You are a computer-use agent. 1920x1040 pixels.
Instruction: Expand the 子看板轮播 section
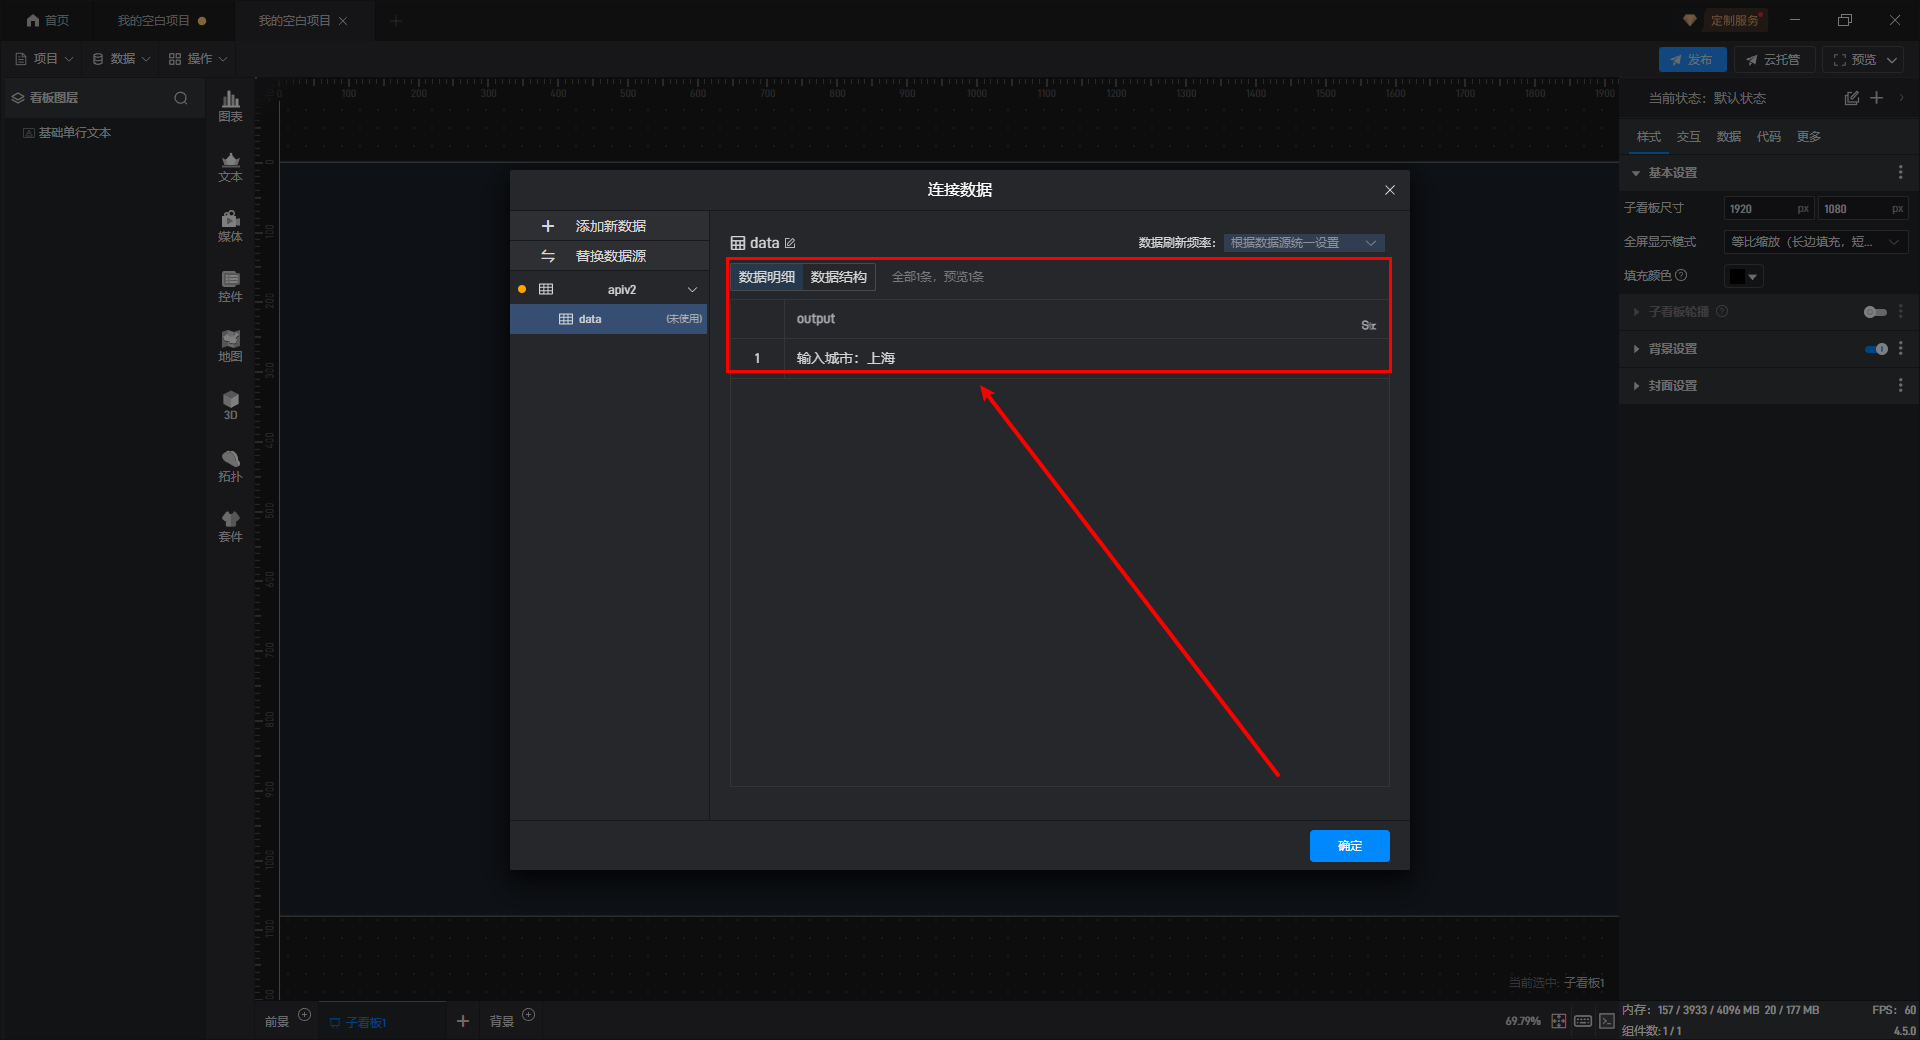click(x=1636, y=312)
